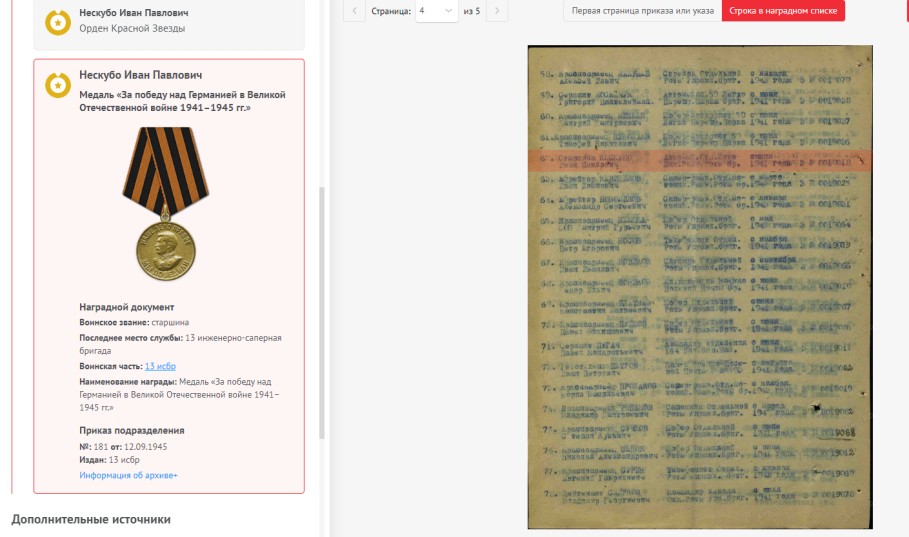This screenshot has width=909, height=537.
Task: Go to the previous document page arrow
Action: click(x=354, y=11)
